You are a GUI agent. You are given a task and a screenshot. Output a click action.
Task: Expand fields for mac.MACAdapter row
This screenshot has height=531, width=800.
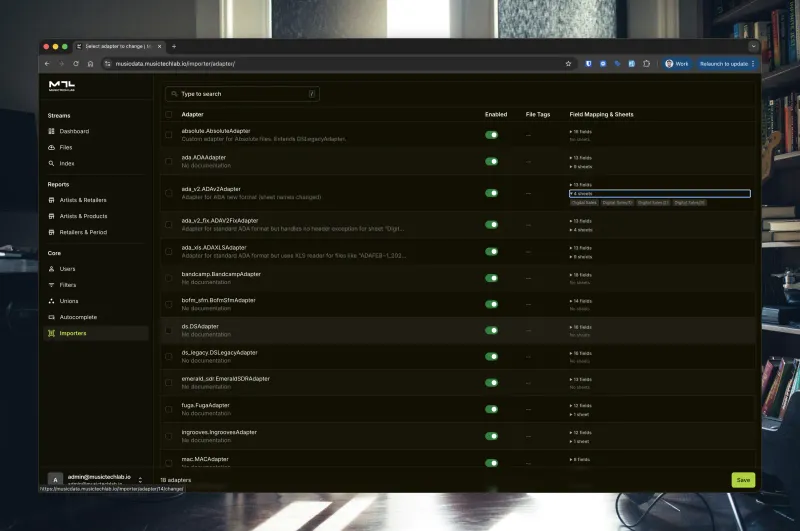(580, 460)
